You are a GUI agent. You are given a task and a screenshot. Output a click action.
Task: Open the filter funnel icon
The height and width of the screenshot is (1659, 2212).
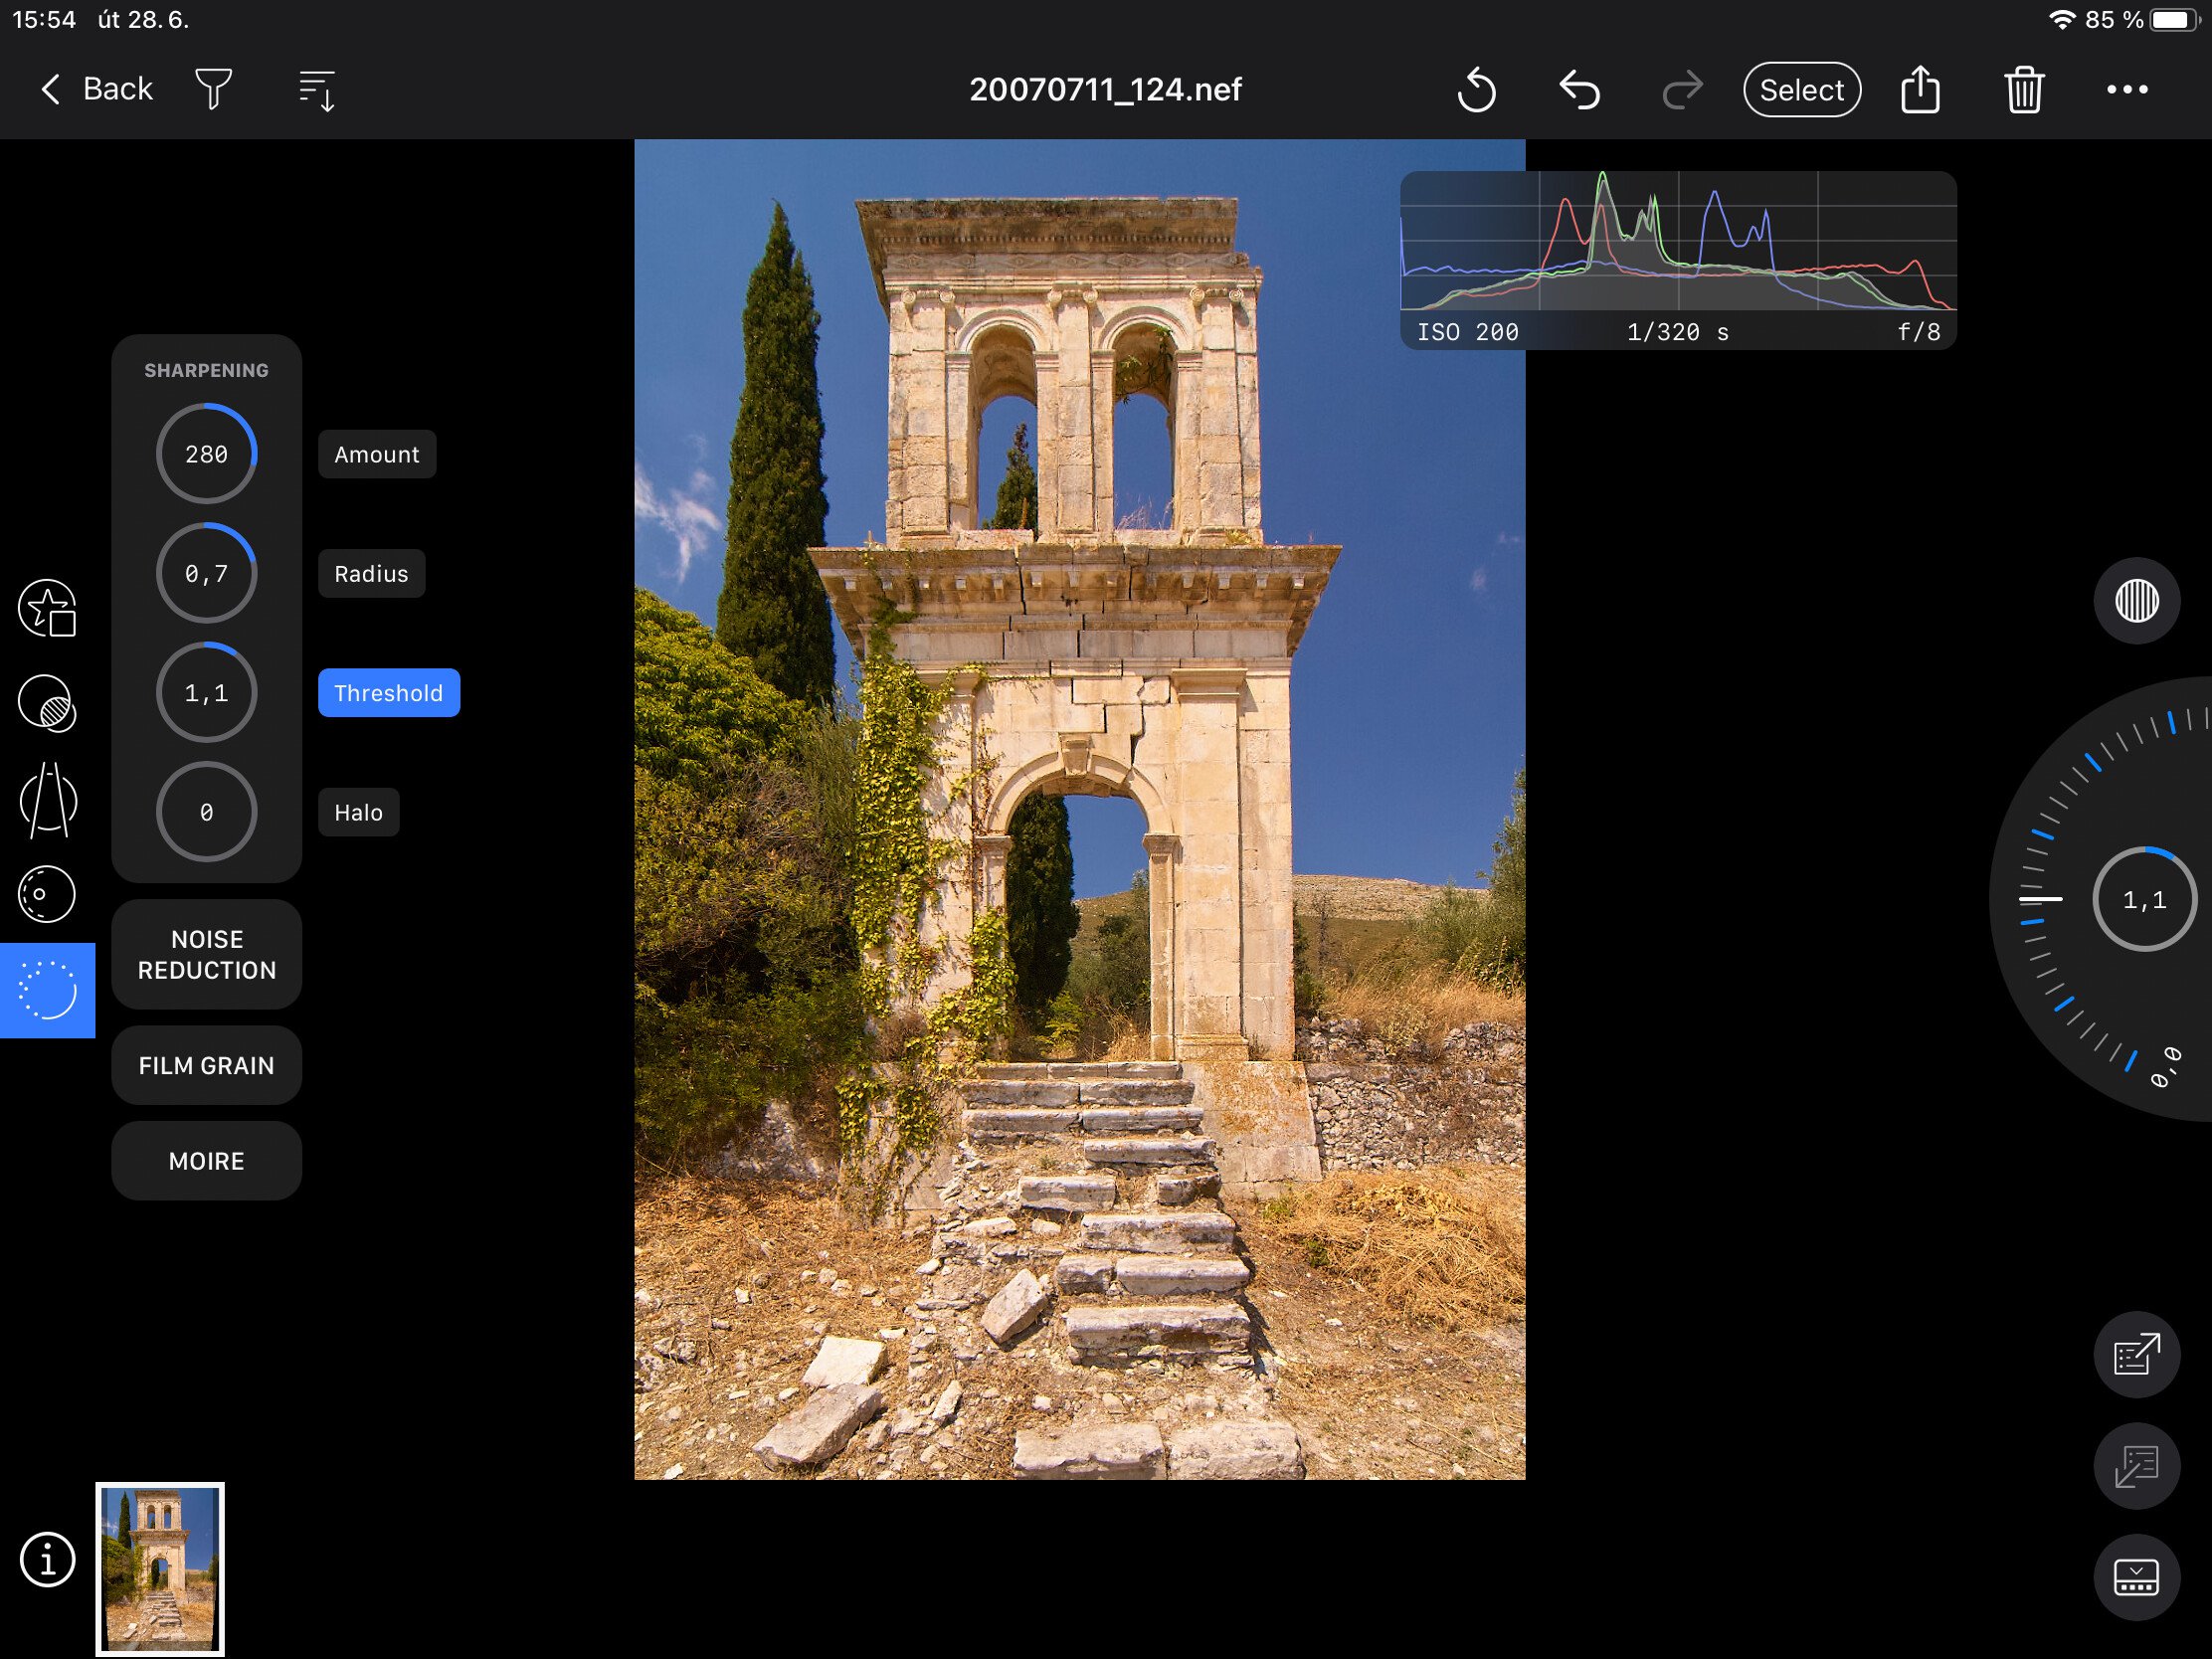213,89
